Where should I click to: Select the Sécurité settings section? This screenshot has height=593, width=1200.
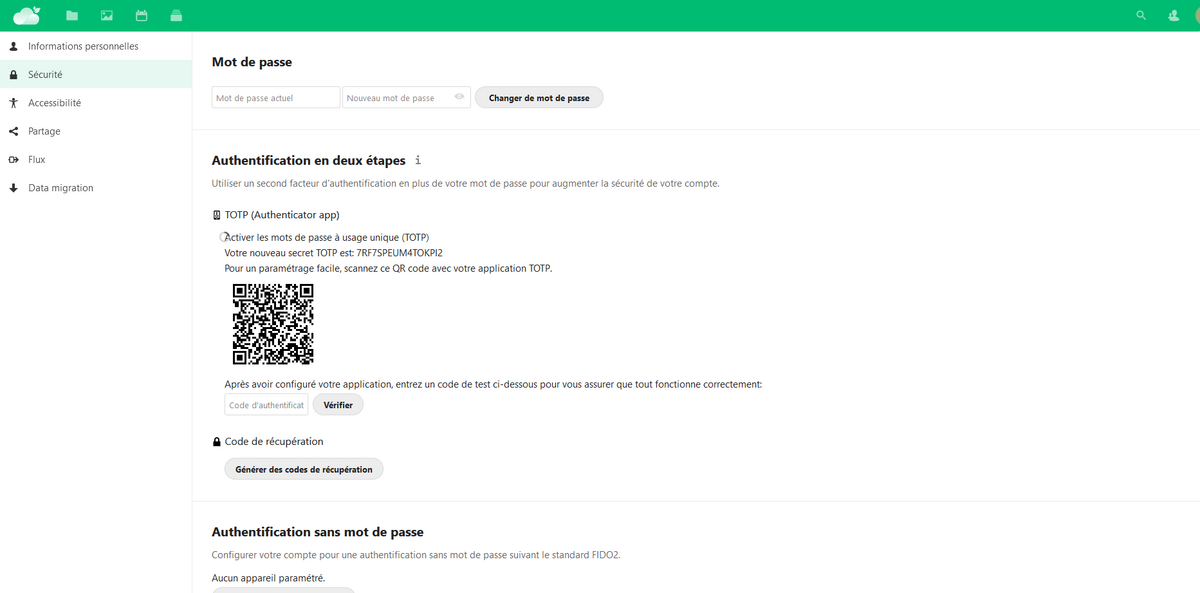click(96, 74)
